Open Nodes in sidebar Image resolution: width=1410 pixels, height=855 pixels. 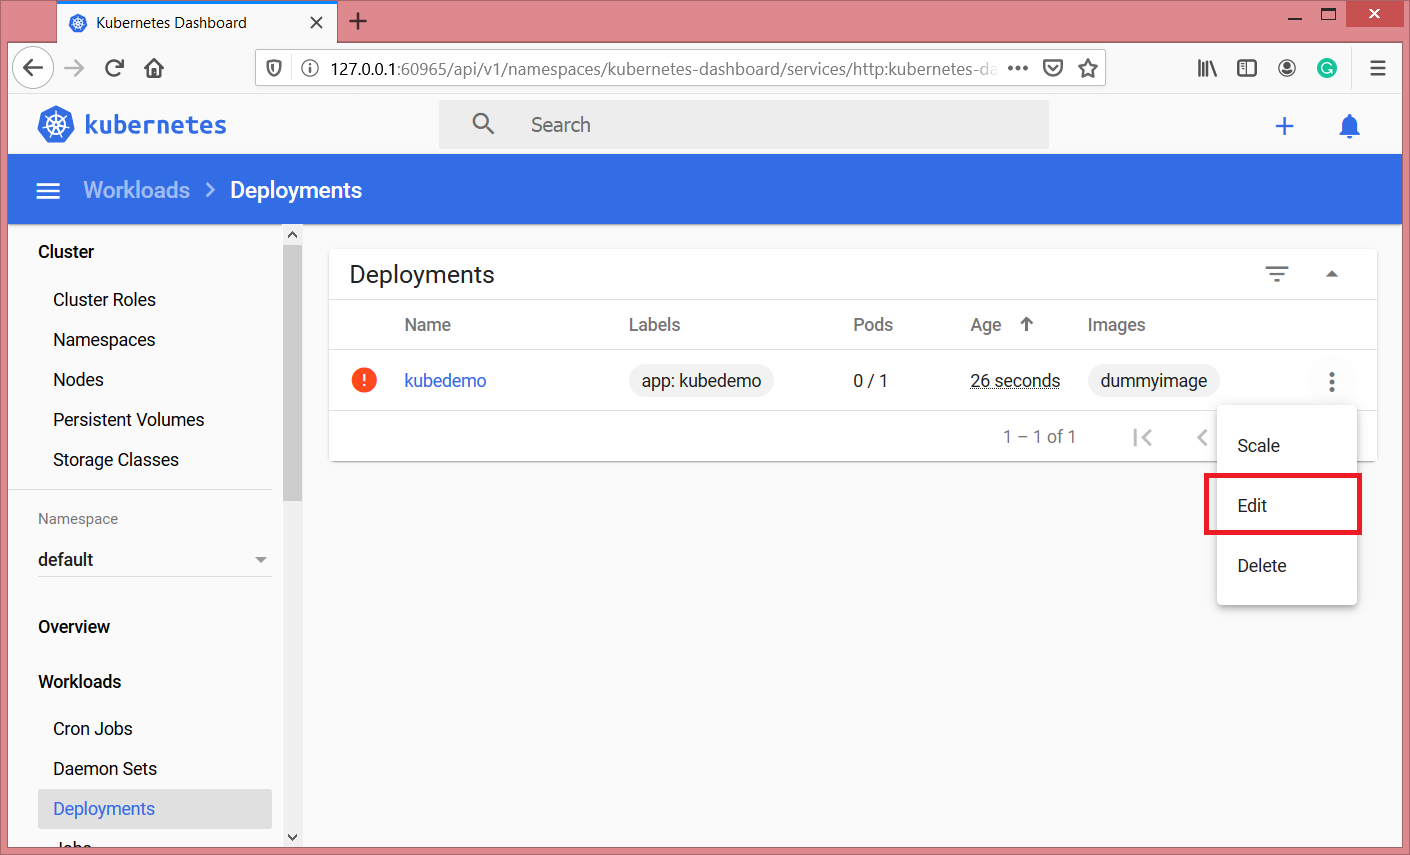click(x=78, y=380)
